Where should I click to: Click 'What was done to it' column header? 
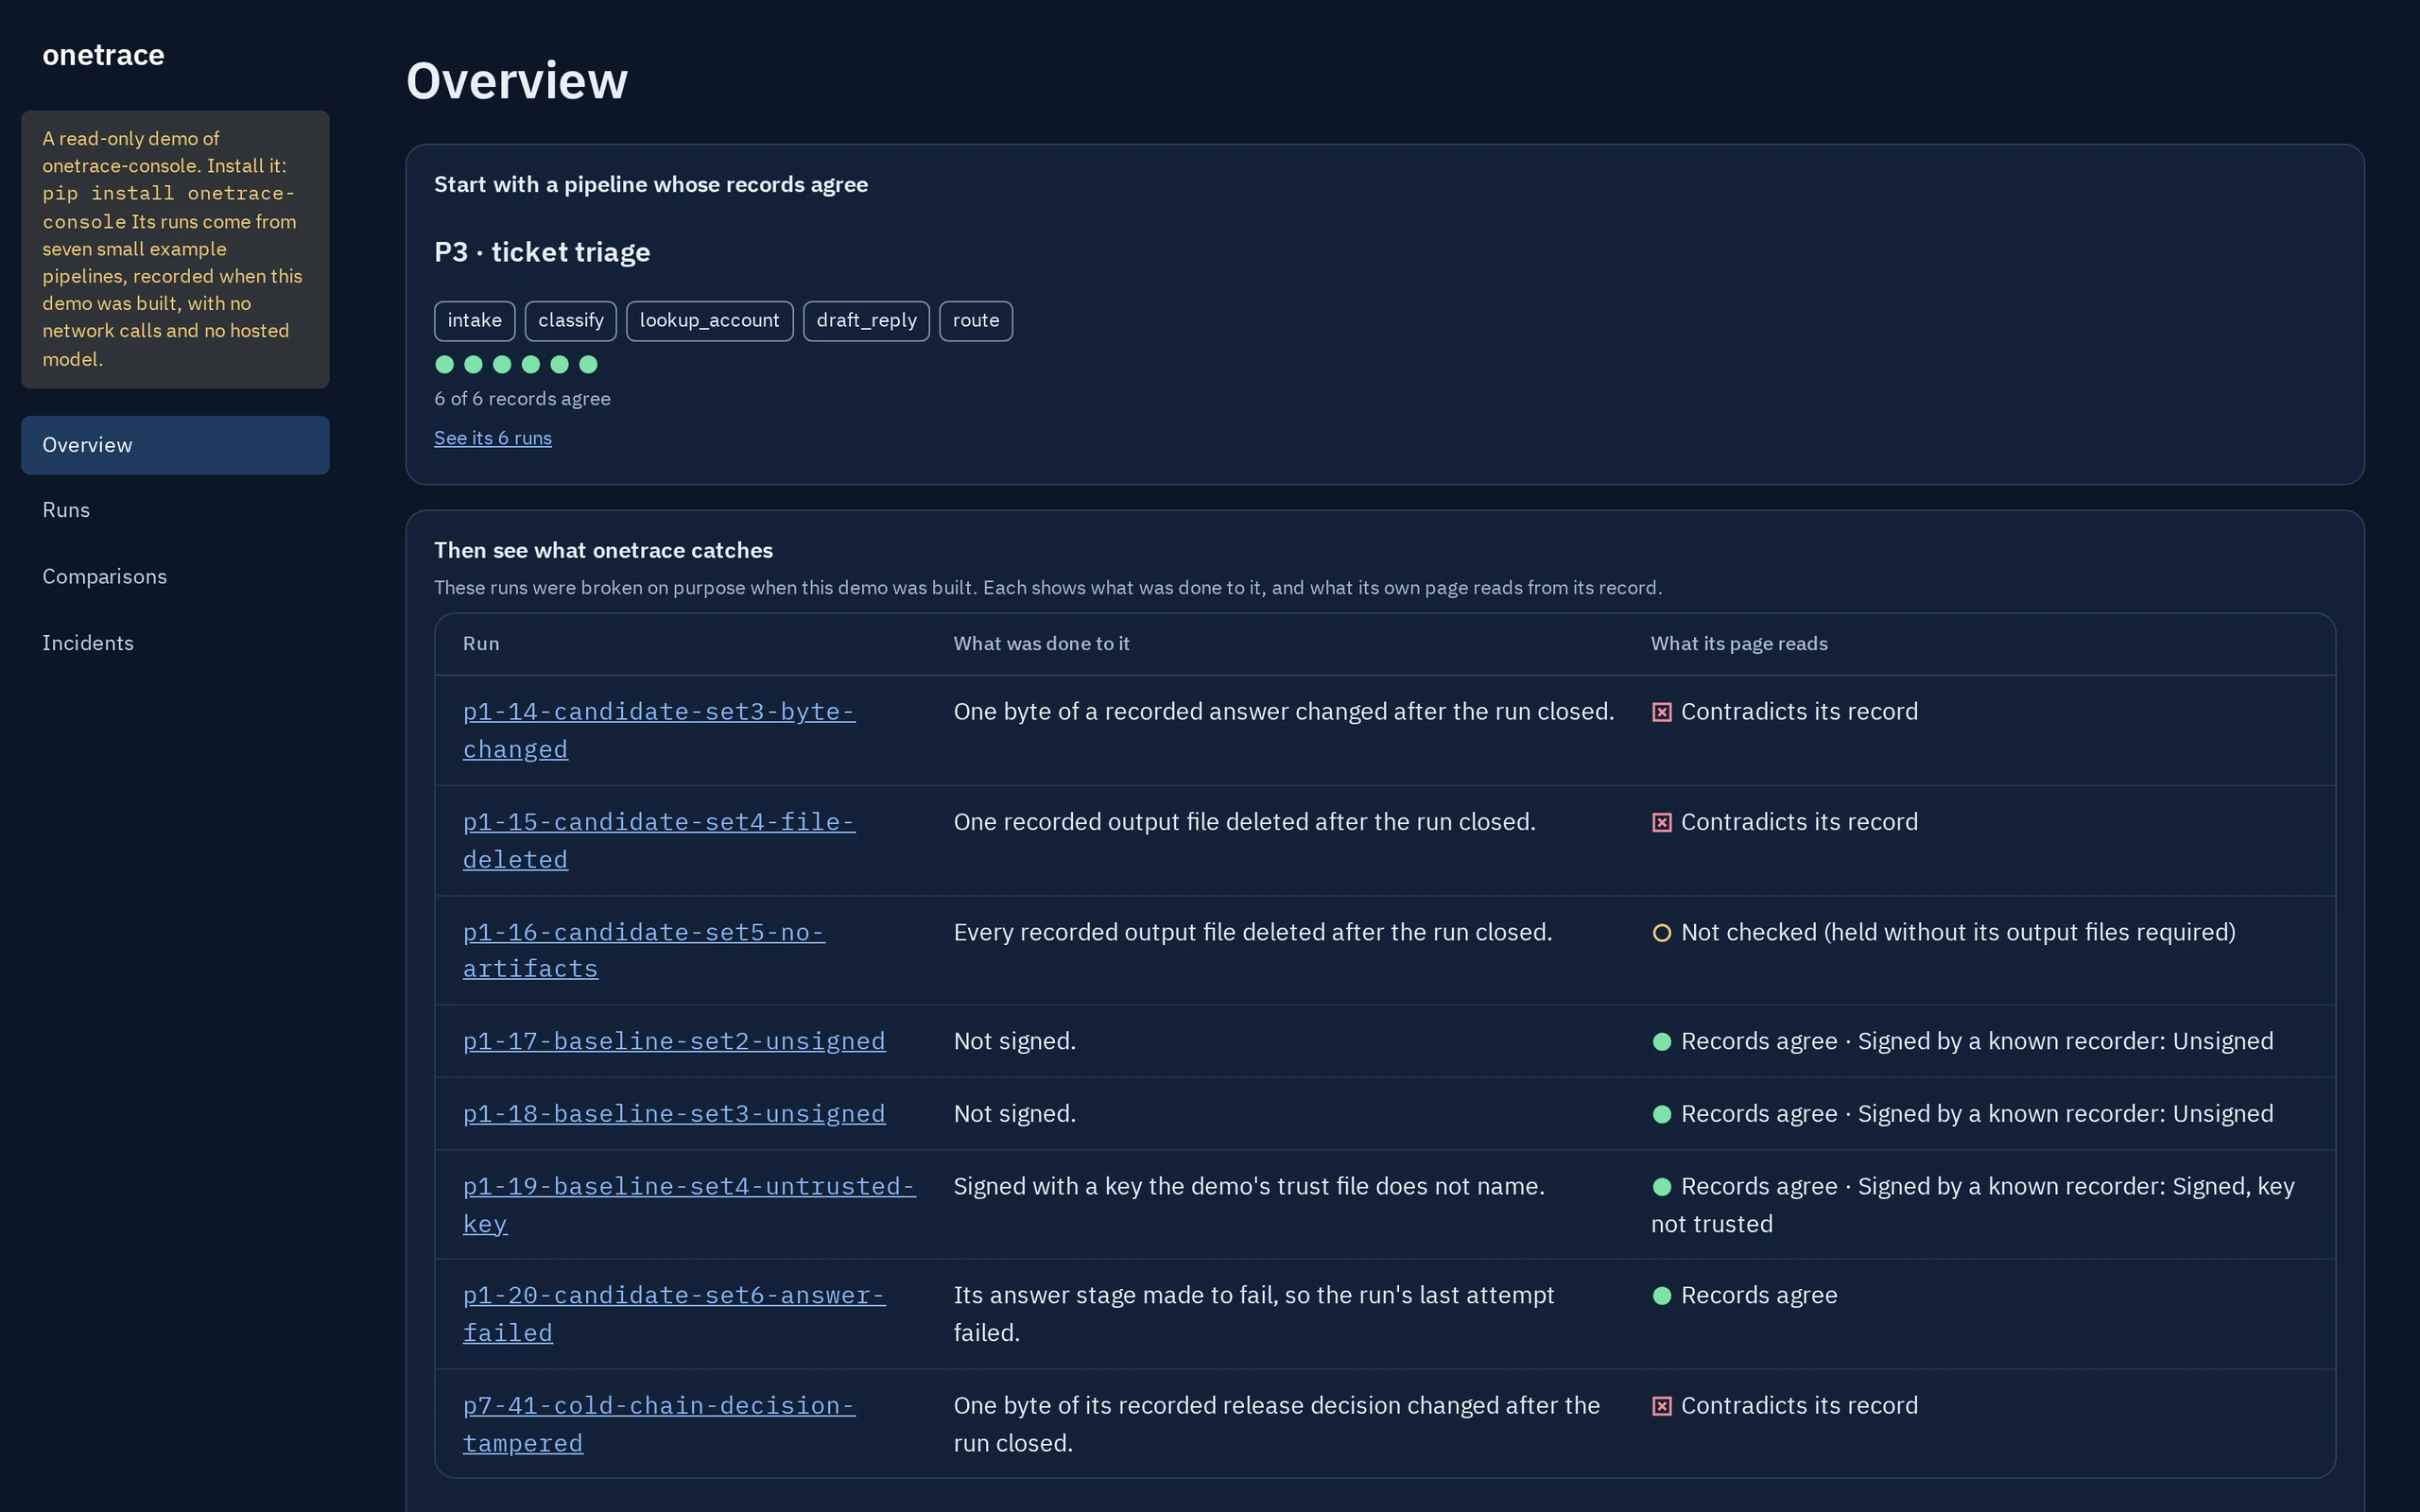[x=1041, y=644]
